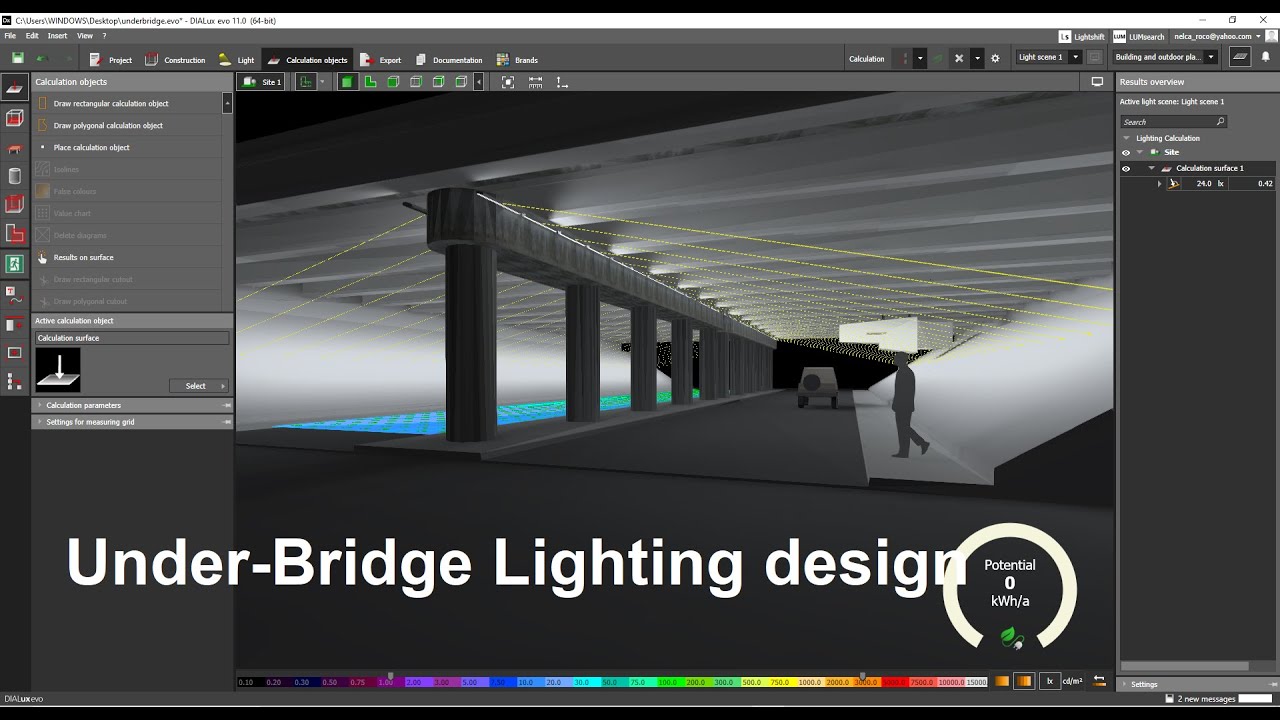
Task: Select the red rectangle frame sidebar tool
Action: pyautogui.click(x=15, y=352)
